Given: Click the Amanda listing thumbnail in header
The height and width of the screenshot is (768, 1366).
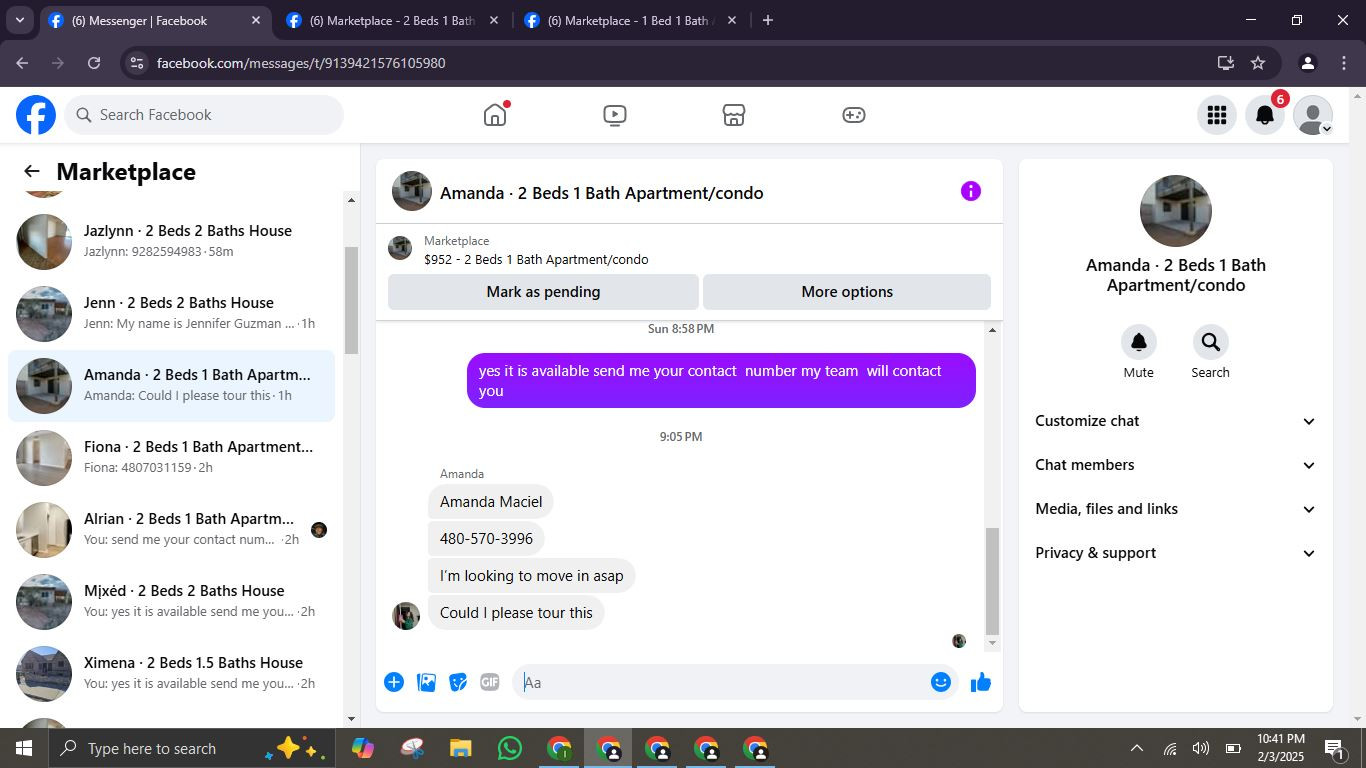Looking at the screenshot, I should [x=412, y=191].
